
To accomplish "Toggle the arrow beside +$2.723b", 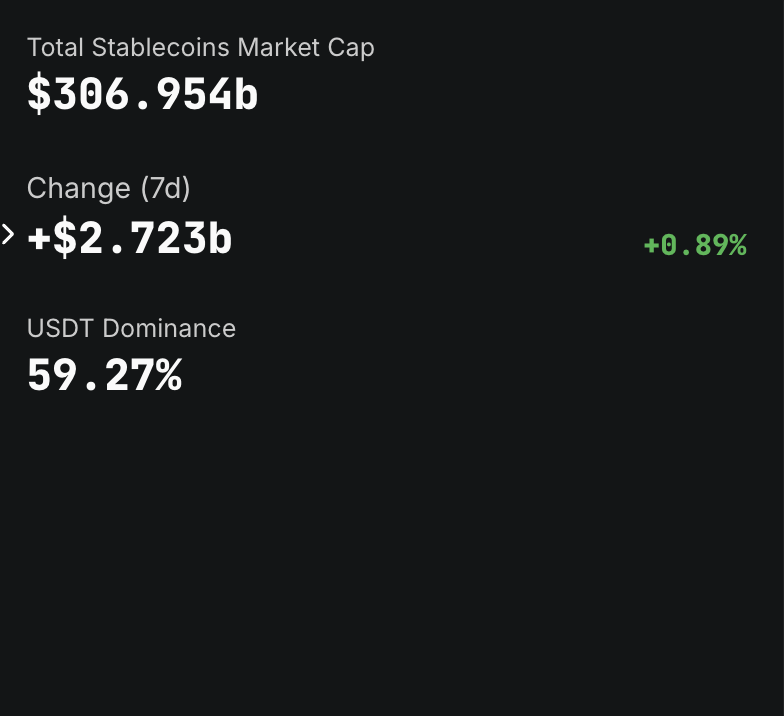I will [8, 235].
